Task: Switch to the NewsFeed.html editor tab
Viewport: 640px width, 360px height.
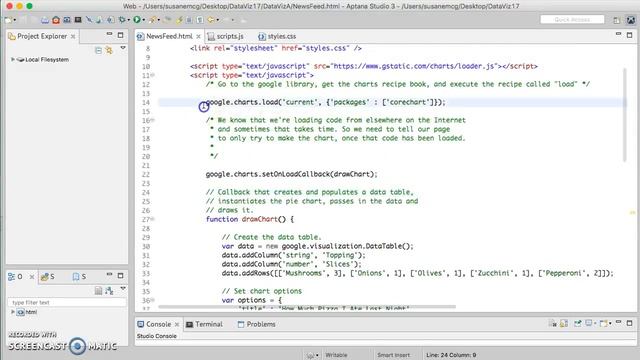Action: point(169,36)
